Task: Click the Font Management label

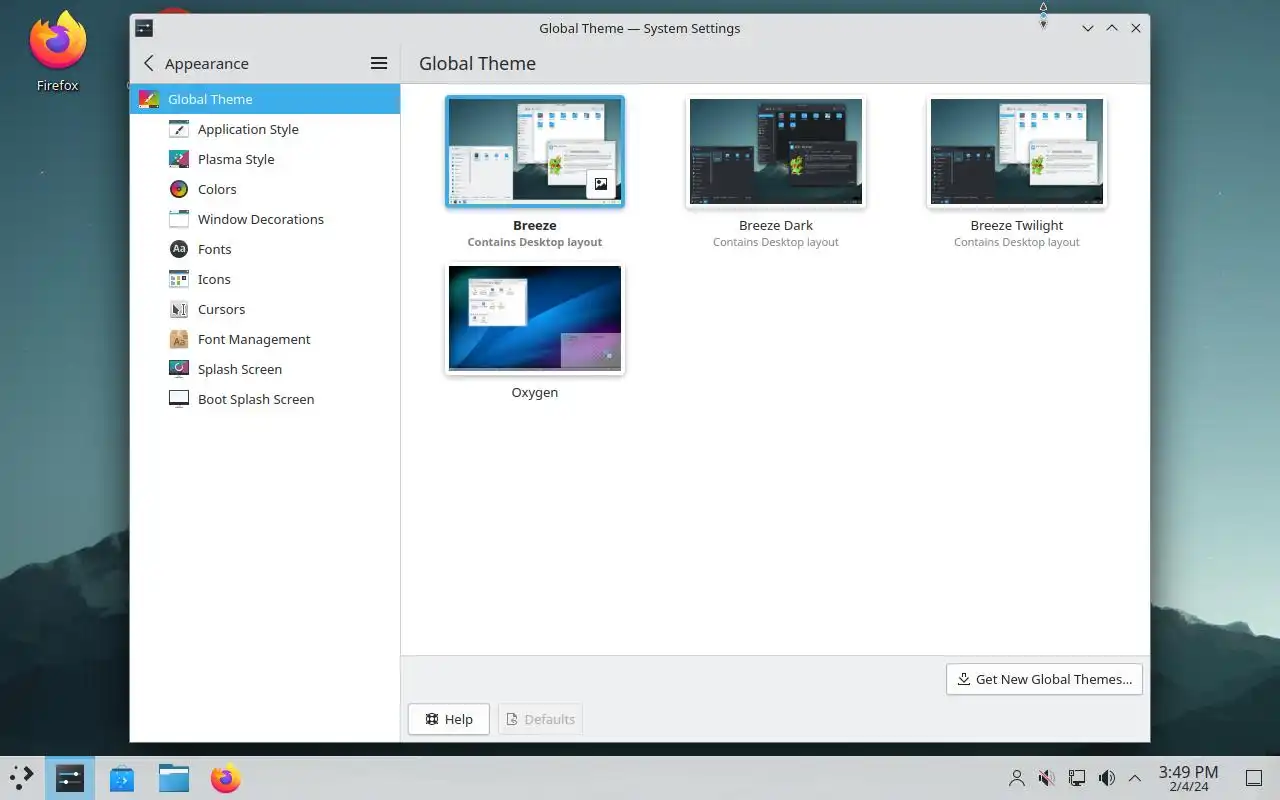Action: pyautogui.click(x=254, y=339)
